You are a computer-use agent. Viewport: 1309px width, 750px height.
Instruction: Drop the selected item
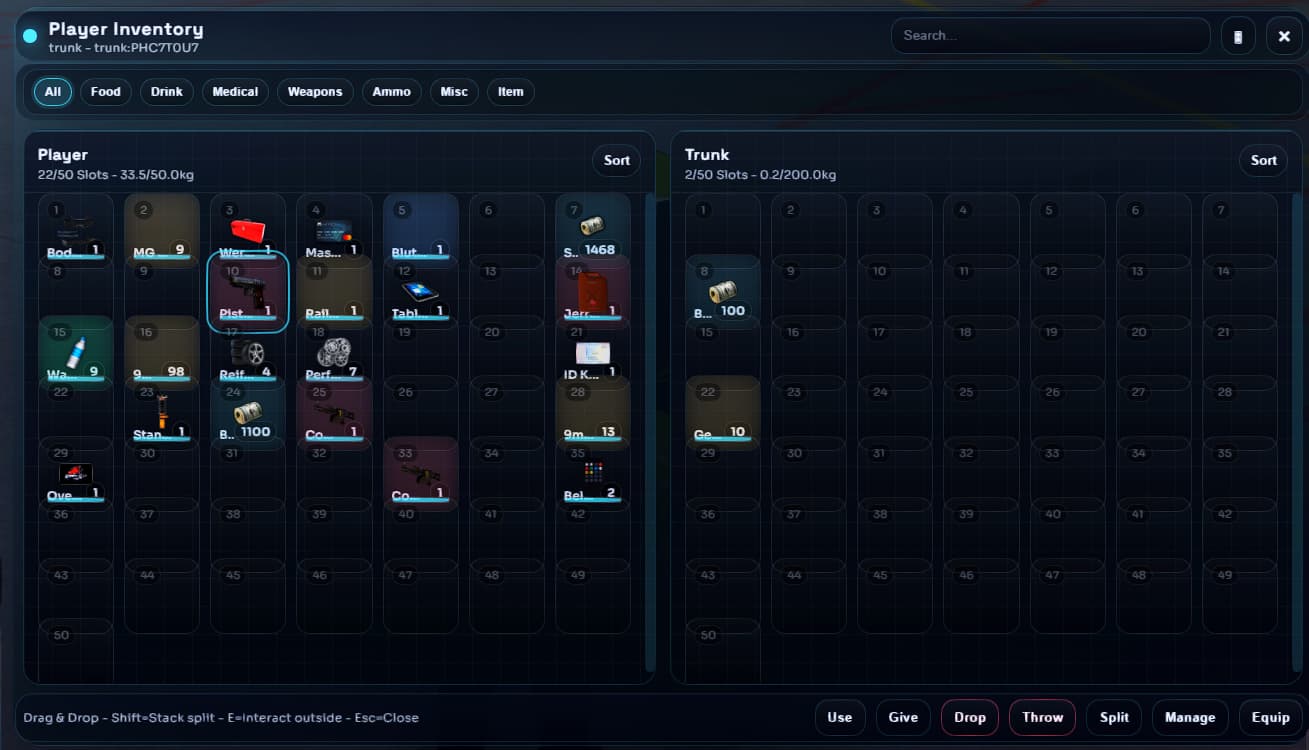coord(970,717)
